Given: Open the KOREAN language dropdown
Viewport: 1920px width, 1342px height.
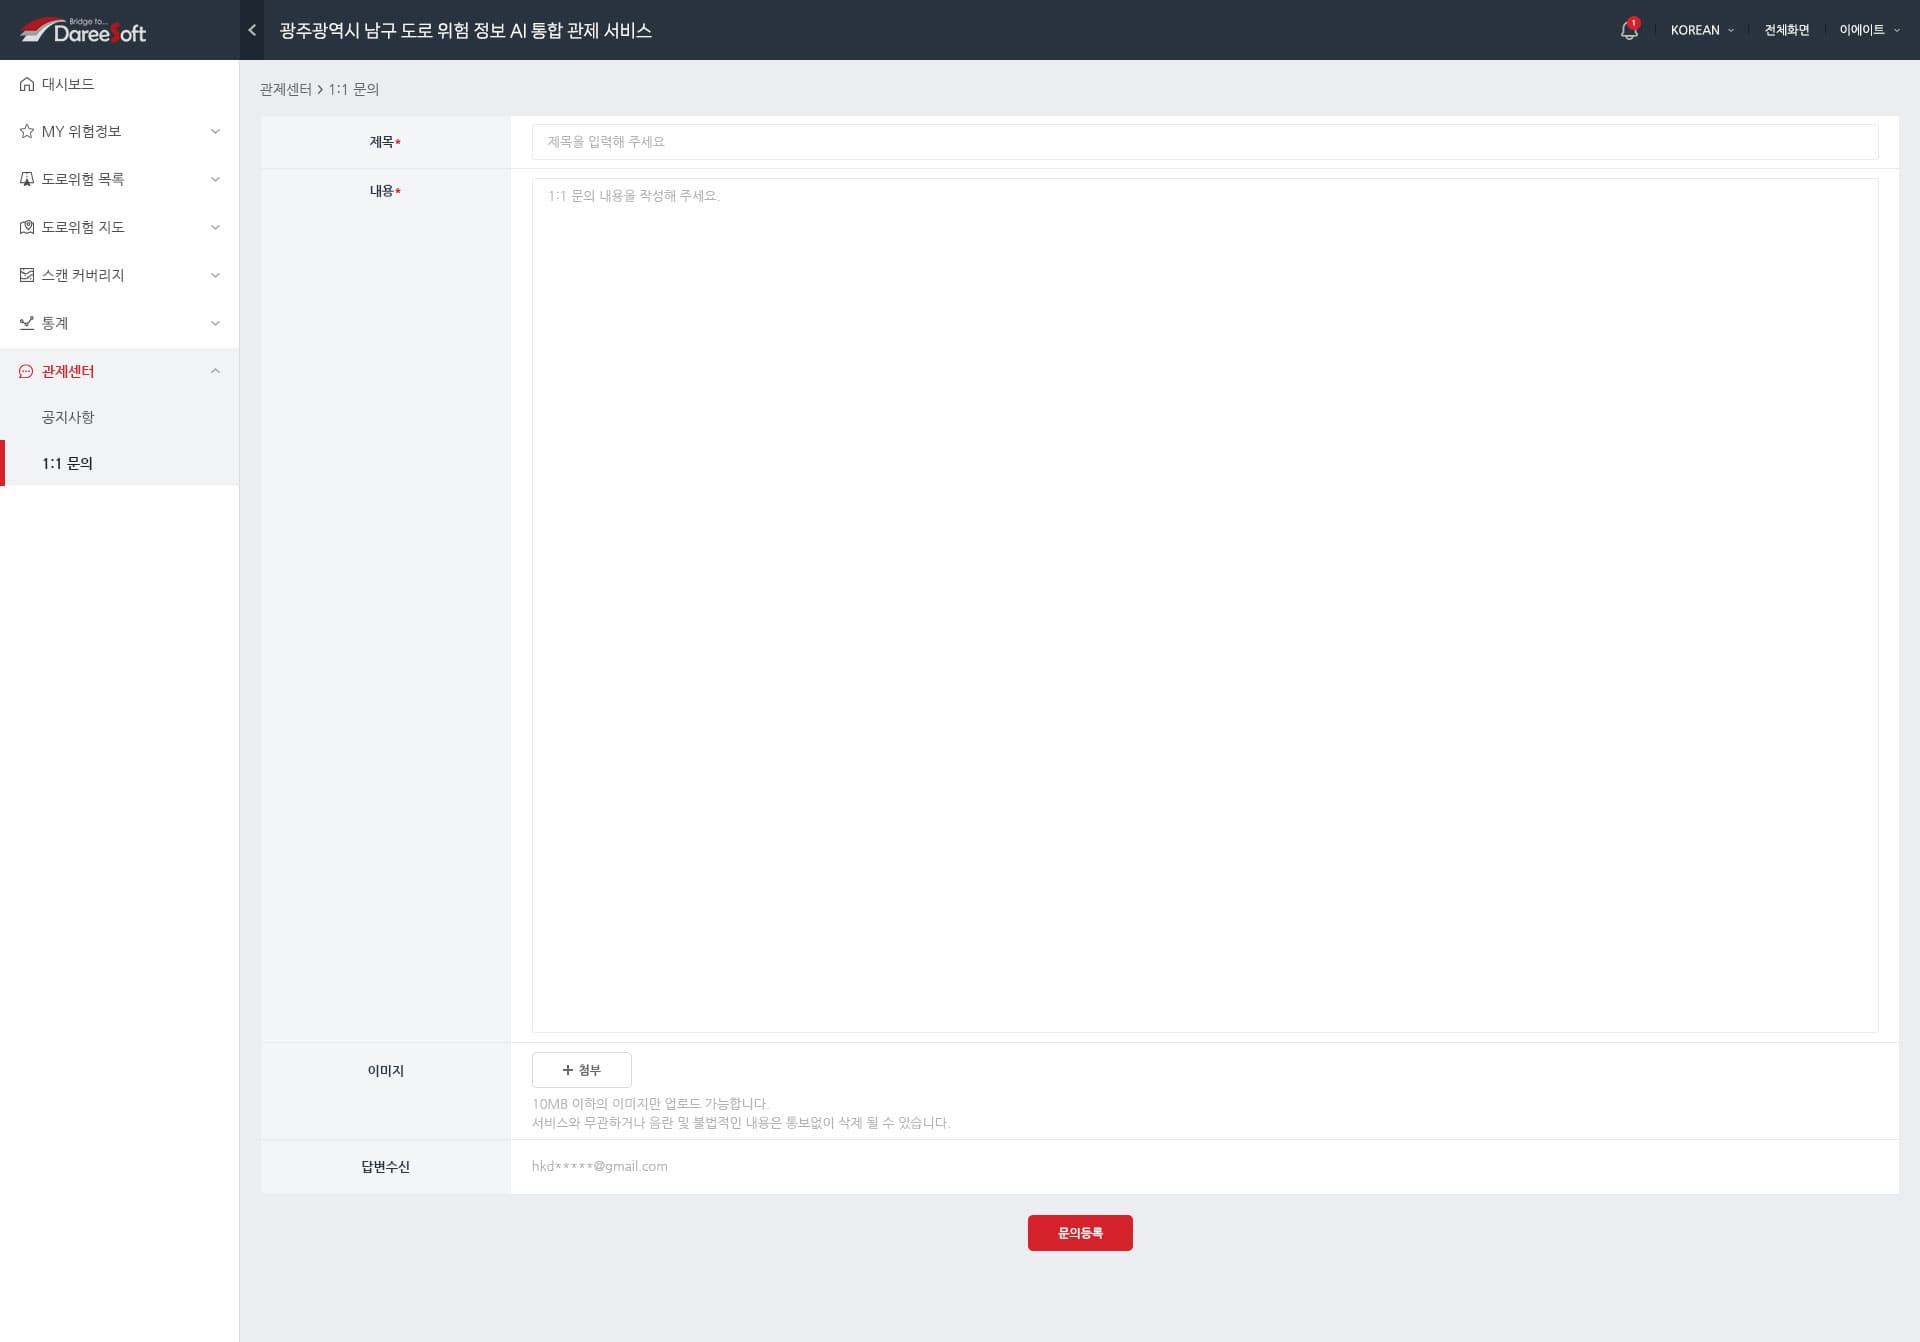Looking at the screenshot, I should click(x=1701, y=30).
